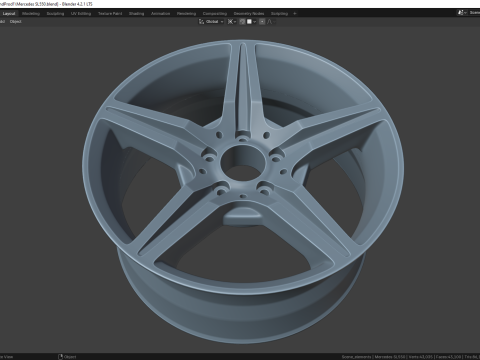This screenshot has height=360, width=480.
Task: Open the Object menu in viewport header
Action: click(15, 22)
